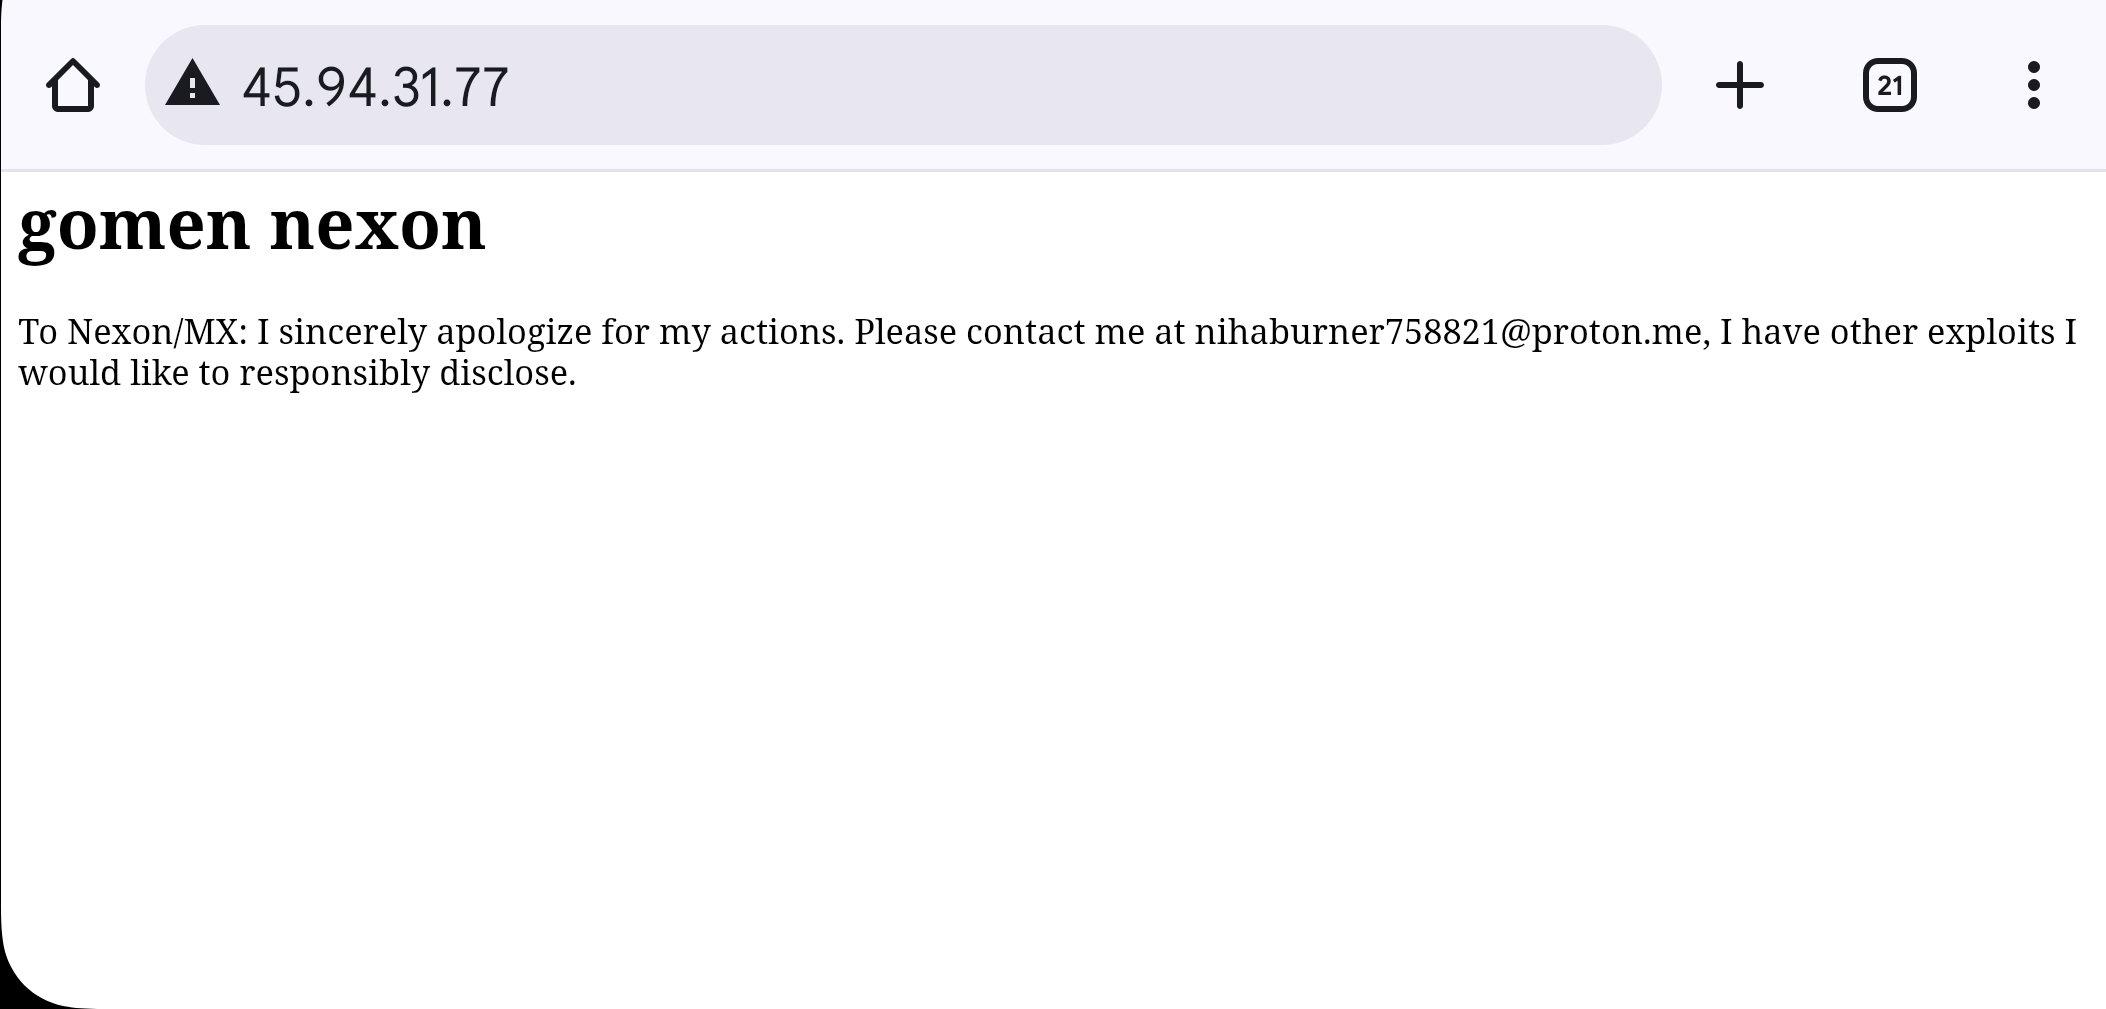
Task: Open the tab switcher showing 21 tabs
Action: (1889, 85)
